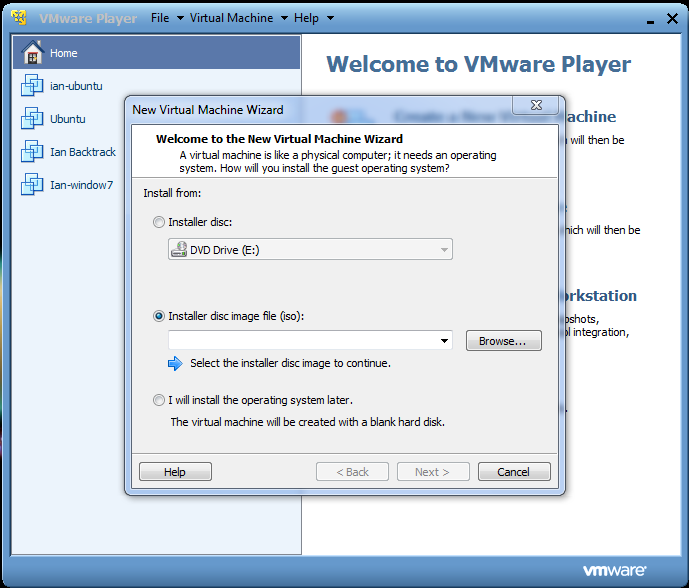Click the vmware logo in footer

tap(614, 570)
